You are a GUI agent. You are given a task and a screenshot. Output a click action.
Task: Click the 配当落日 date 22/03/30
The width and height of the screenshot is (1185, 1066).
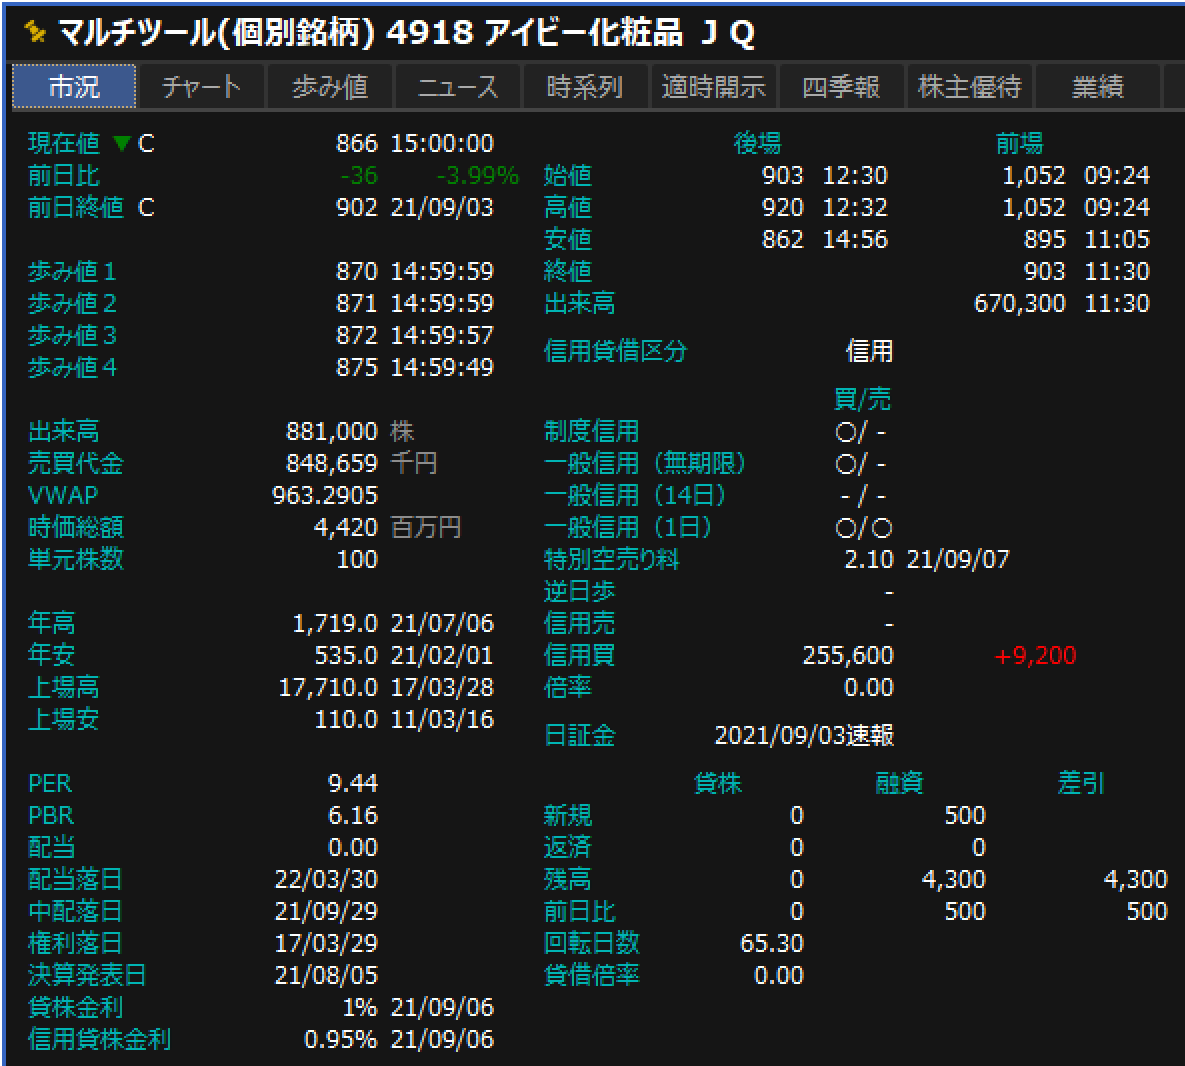pyautogui.click(x=326, y=879)
